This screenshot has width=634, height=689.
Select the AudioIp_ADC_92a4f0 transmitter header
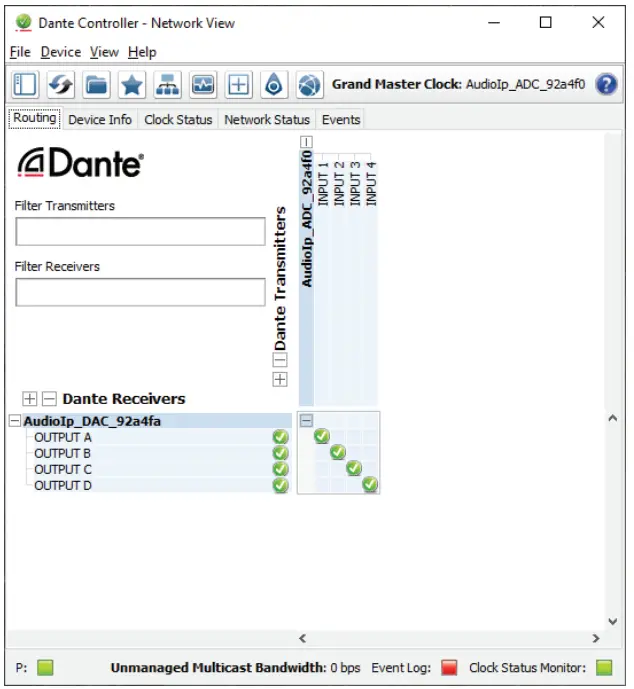click(x=307, y=278)
